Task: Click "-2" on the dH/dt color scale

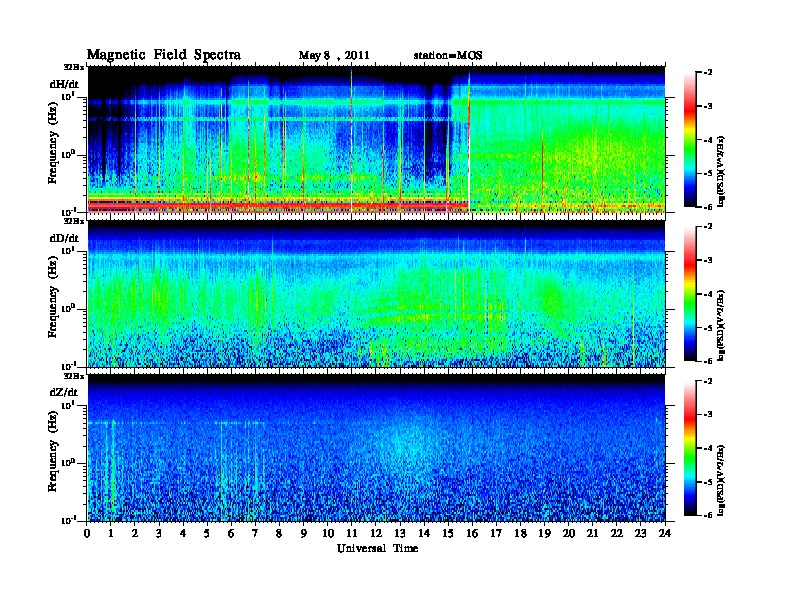Action: click(708, 72)
